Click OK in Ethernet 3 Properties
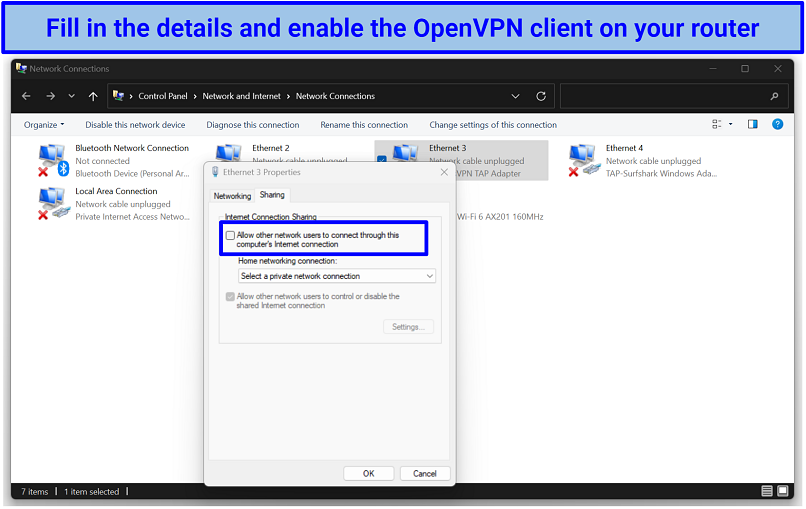 tap(369, 474)
